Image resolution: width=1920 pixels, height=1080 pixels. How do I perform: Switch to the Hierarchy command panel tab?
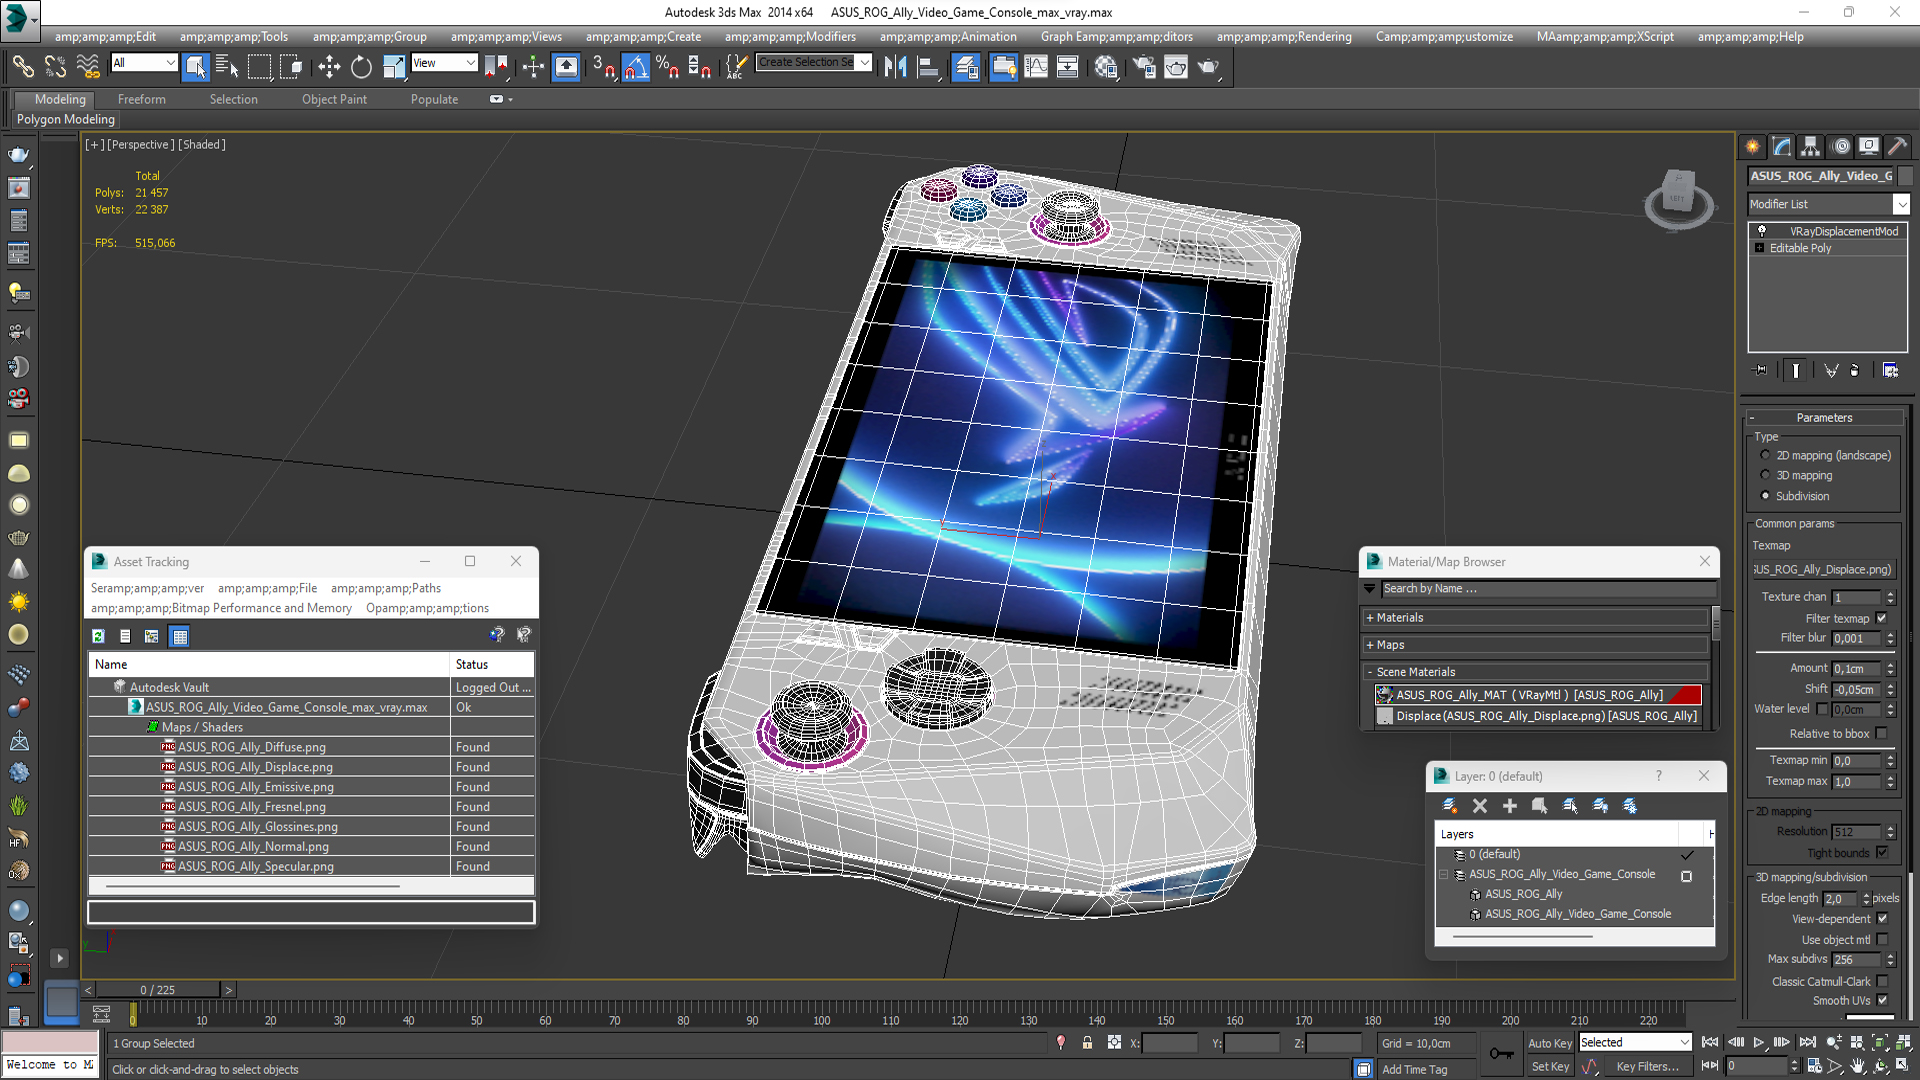click(x=1811, y=146)
